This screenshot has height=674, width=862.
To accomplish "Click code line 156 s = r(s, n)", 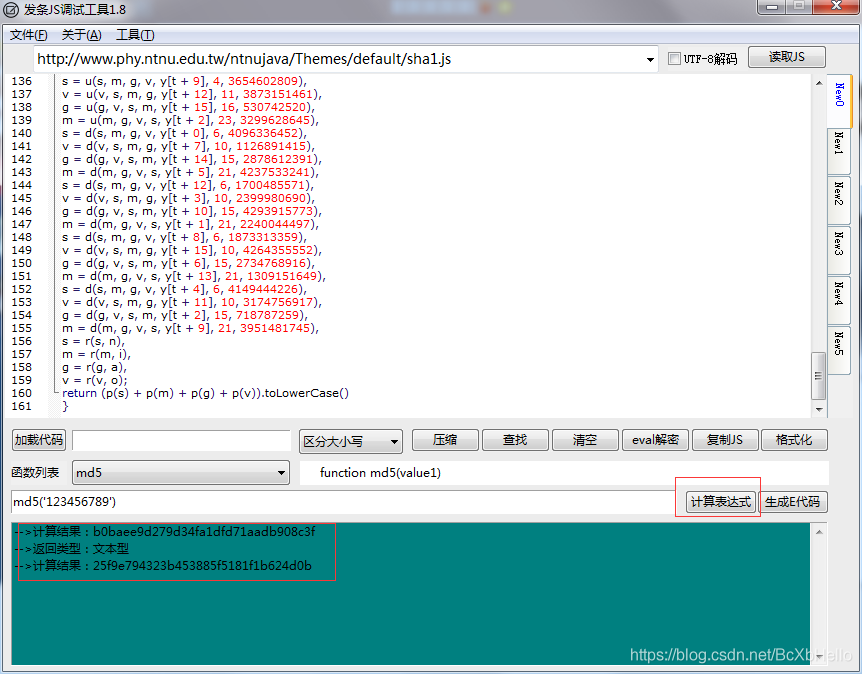I will pyautogui.click(x=93, y=341).
